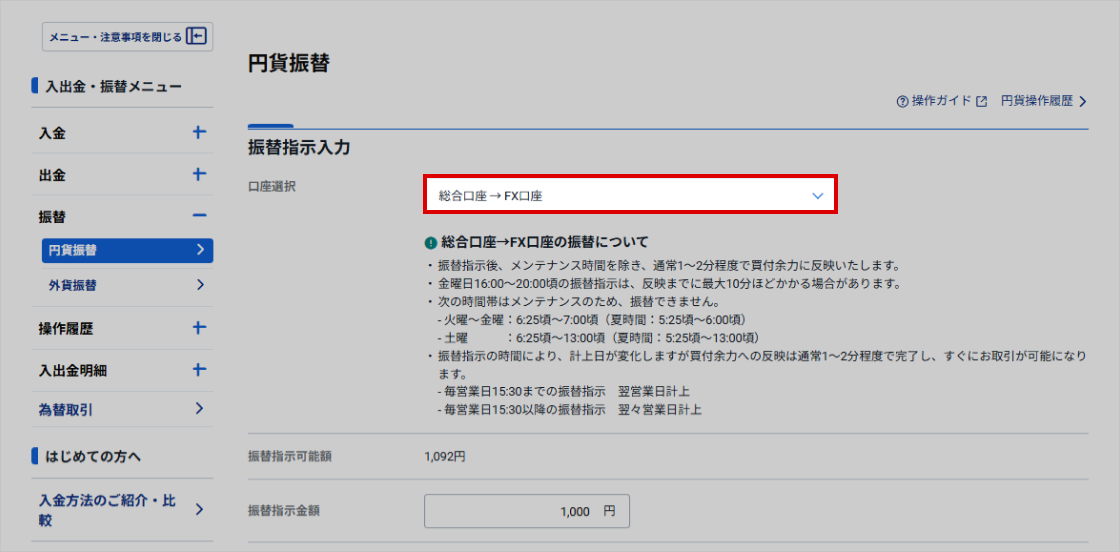Open the 口座選択 account dropdown
Viewport: 1120px width, 552px height.
[x=630, y=196]
